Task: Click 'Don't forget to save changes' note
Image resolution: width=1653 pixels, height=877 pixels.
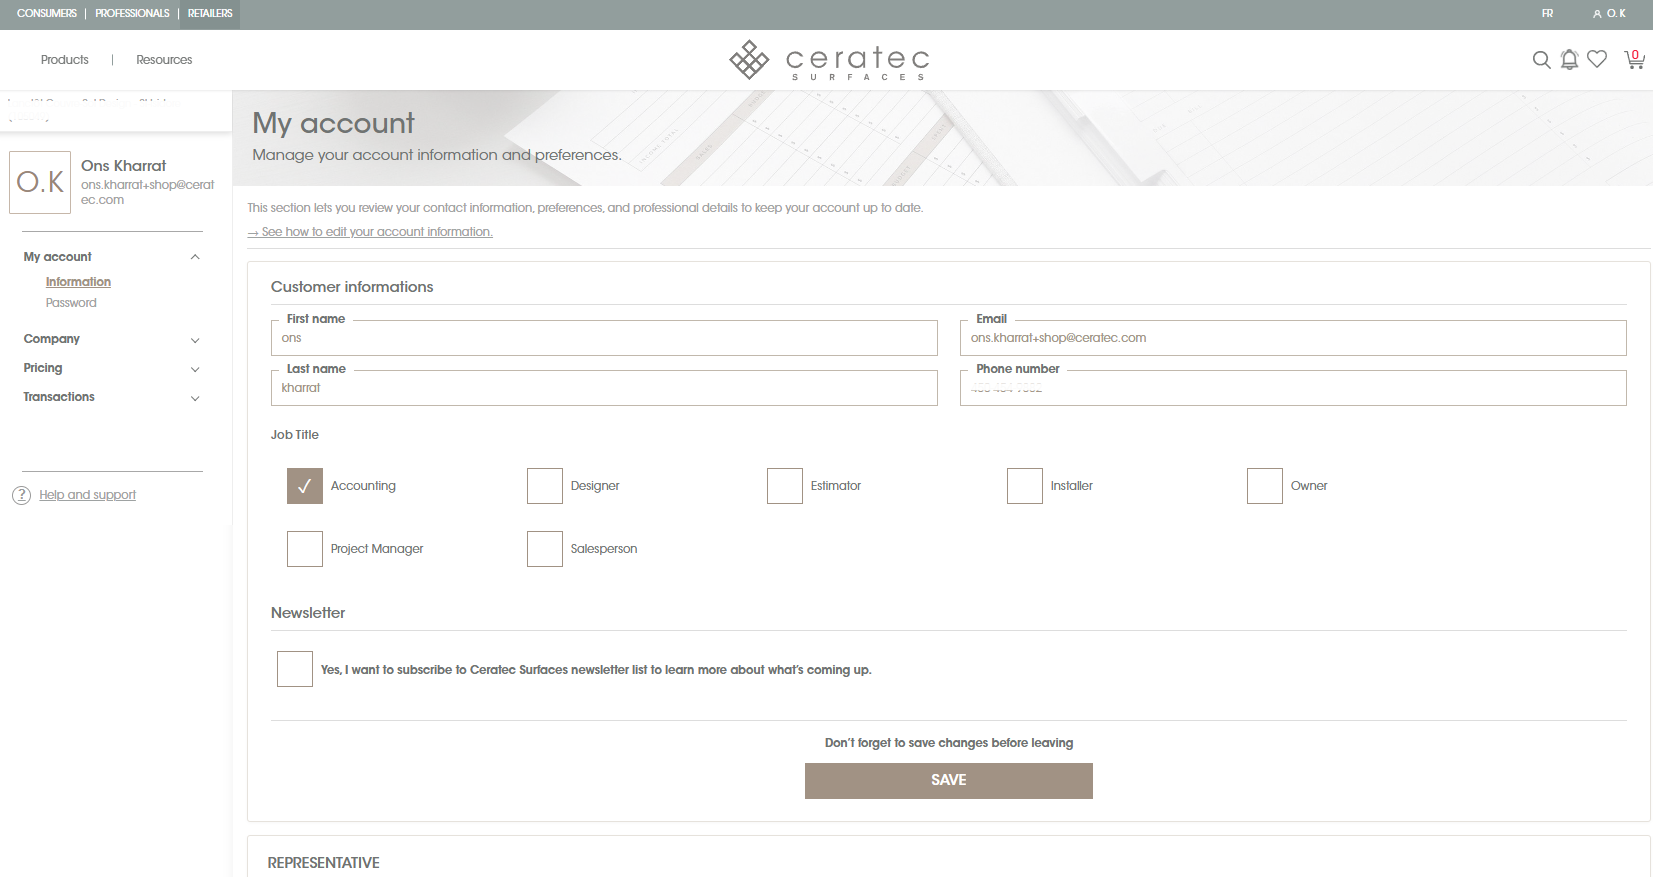Action: click(x=949, y=743)
